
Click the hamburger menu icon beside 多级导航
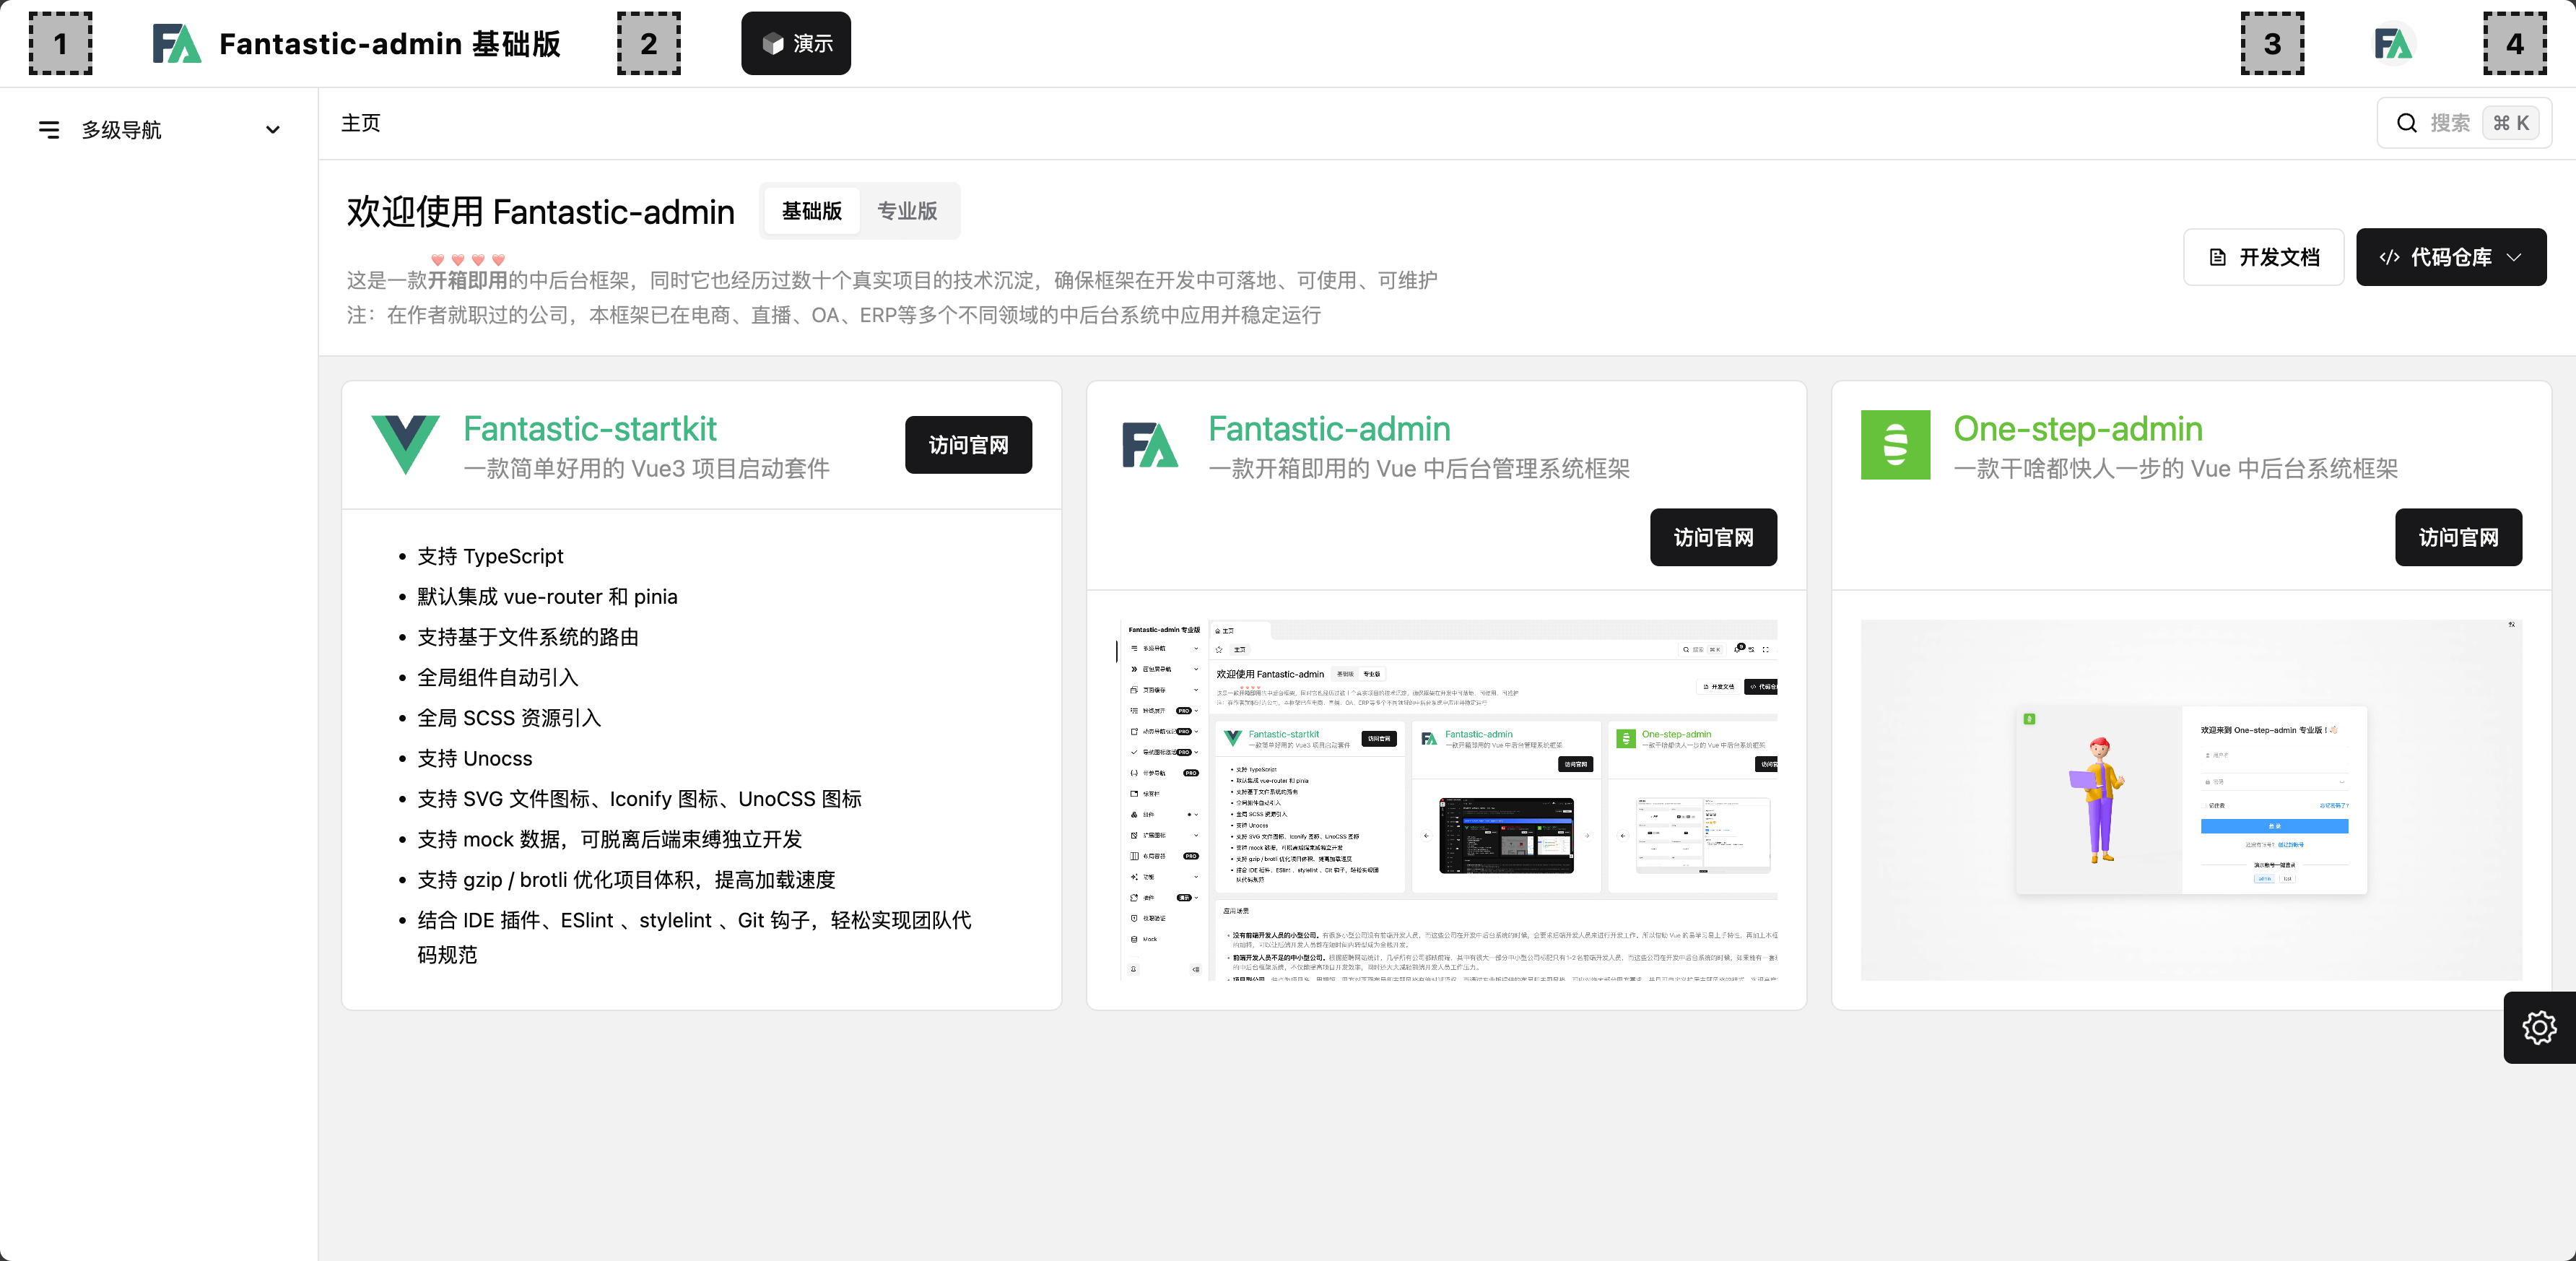click(x=49, y=130)
